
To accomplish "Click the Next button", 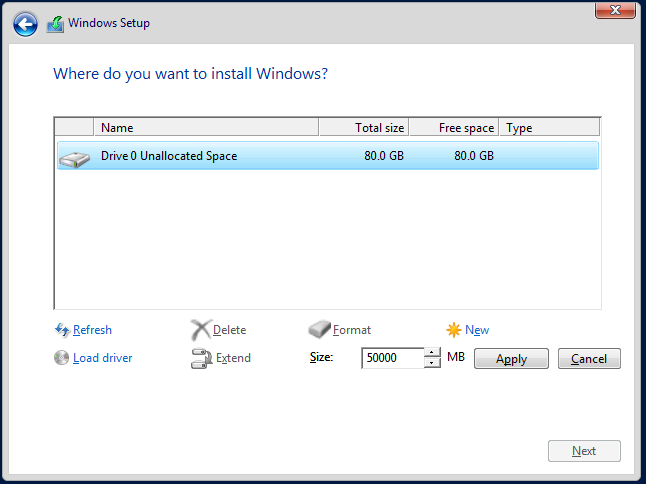I will [x=584, y=451].
